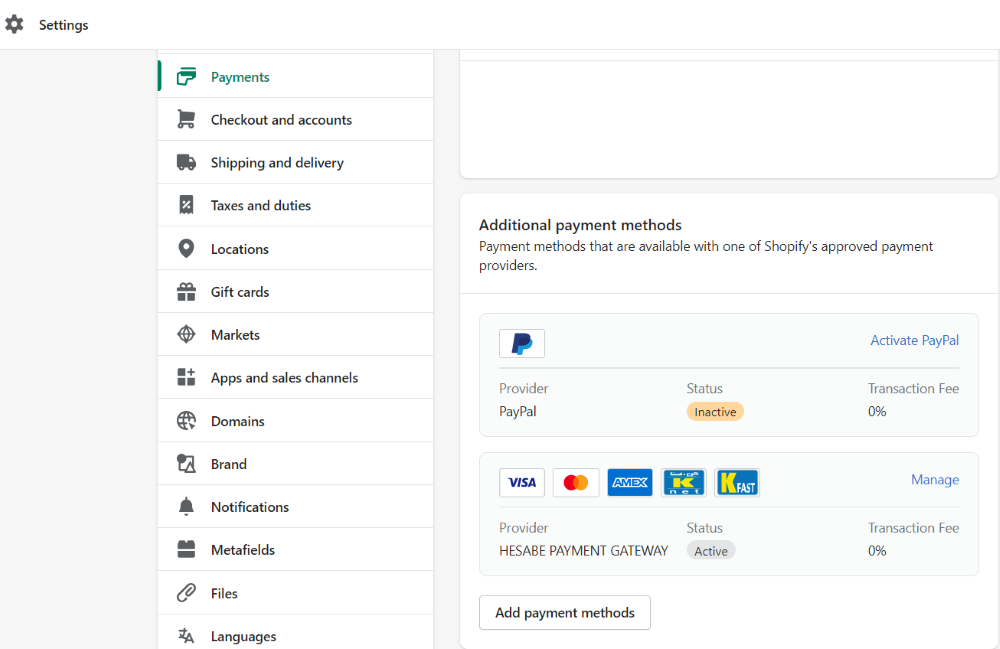Select the Checkout and accounts cart icon
Viewport: 1000px width, 649px height.
tap(186, 120)
